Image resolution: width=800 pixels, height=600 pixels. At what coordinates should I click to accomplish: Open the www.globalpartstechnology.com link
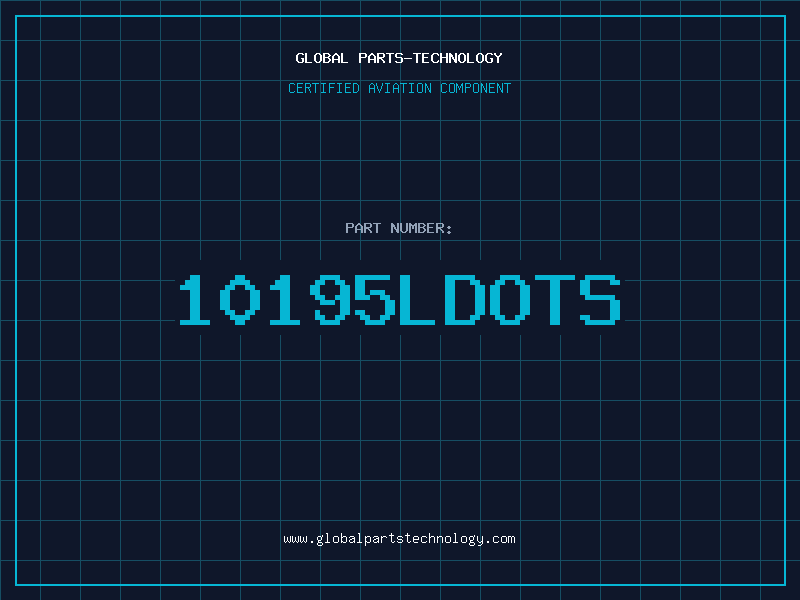pos(399,539)
